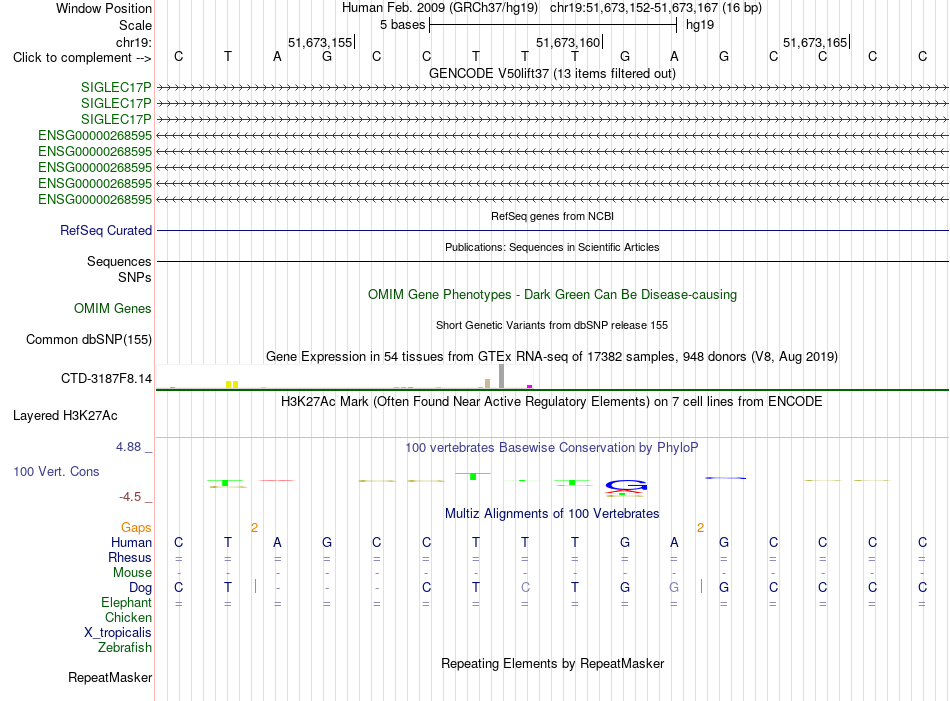Click the orange Gaps label
Image resolution: width=950 pixels, height=701 pixels.
point(136,528)
